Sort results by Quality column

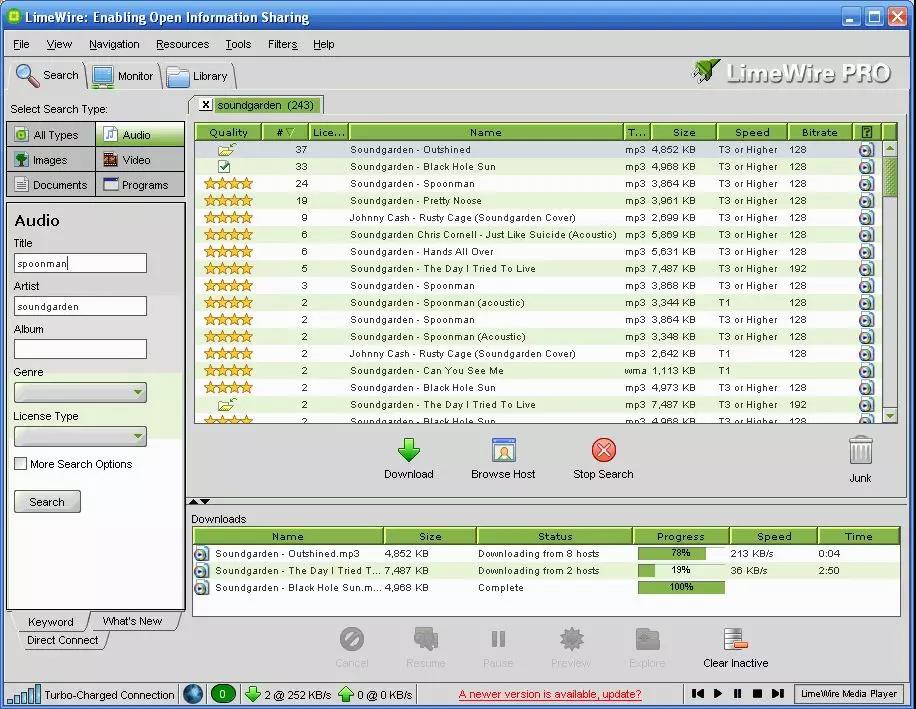coord(228,132)
